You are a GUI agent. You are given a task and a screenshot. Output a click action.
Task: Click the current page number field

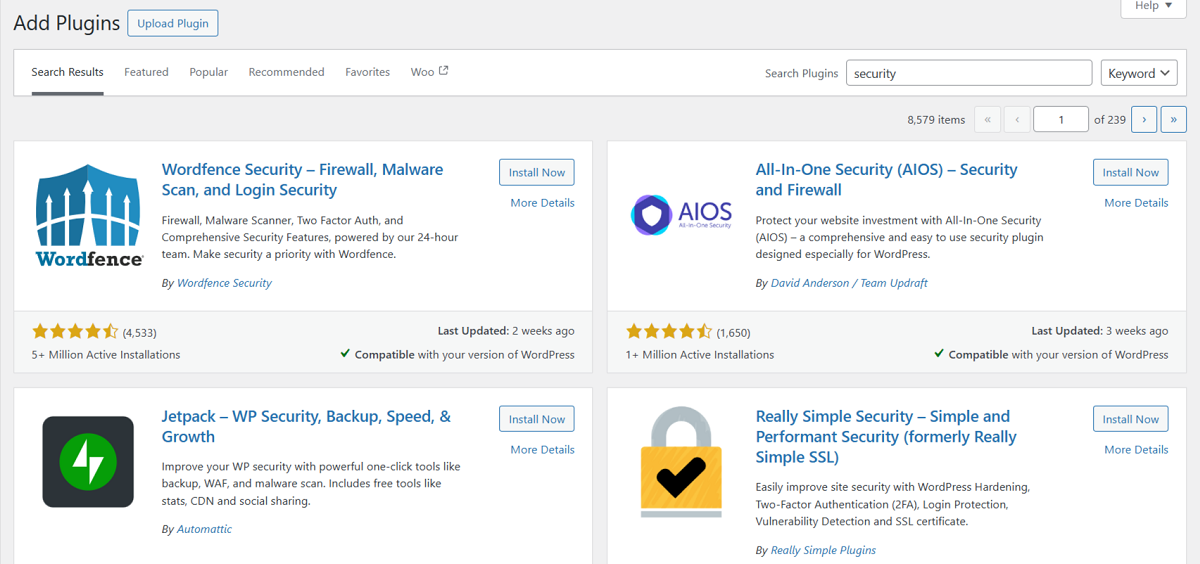[1061, 119]
